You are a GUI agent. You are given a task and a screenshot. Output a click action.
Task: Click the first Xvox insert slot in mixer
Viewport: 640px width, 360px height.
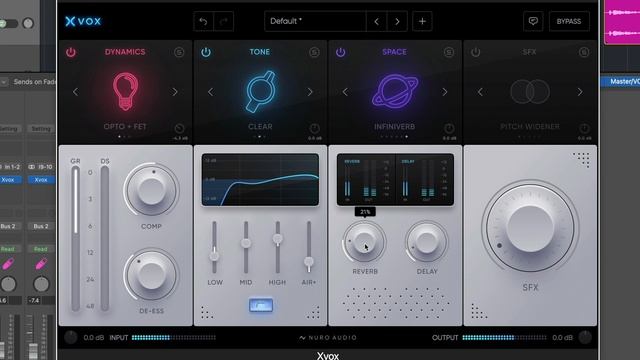(x=9, y=180)
